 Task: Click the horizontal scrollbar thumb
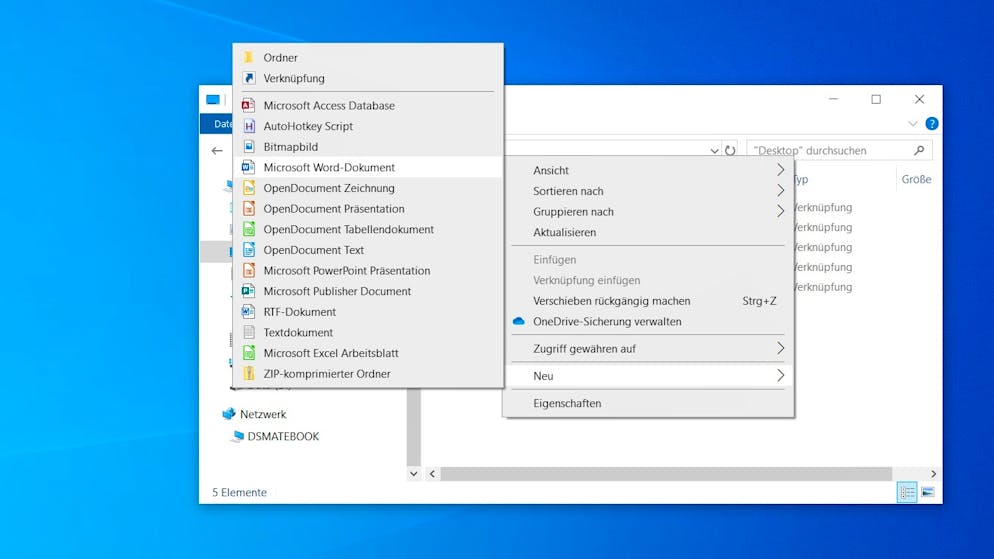[x=666, y=474]
